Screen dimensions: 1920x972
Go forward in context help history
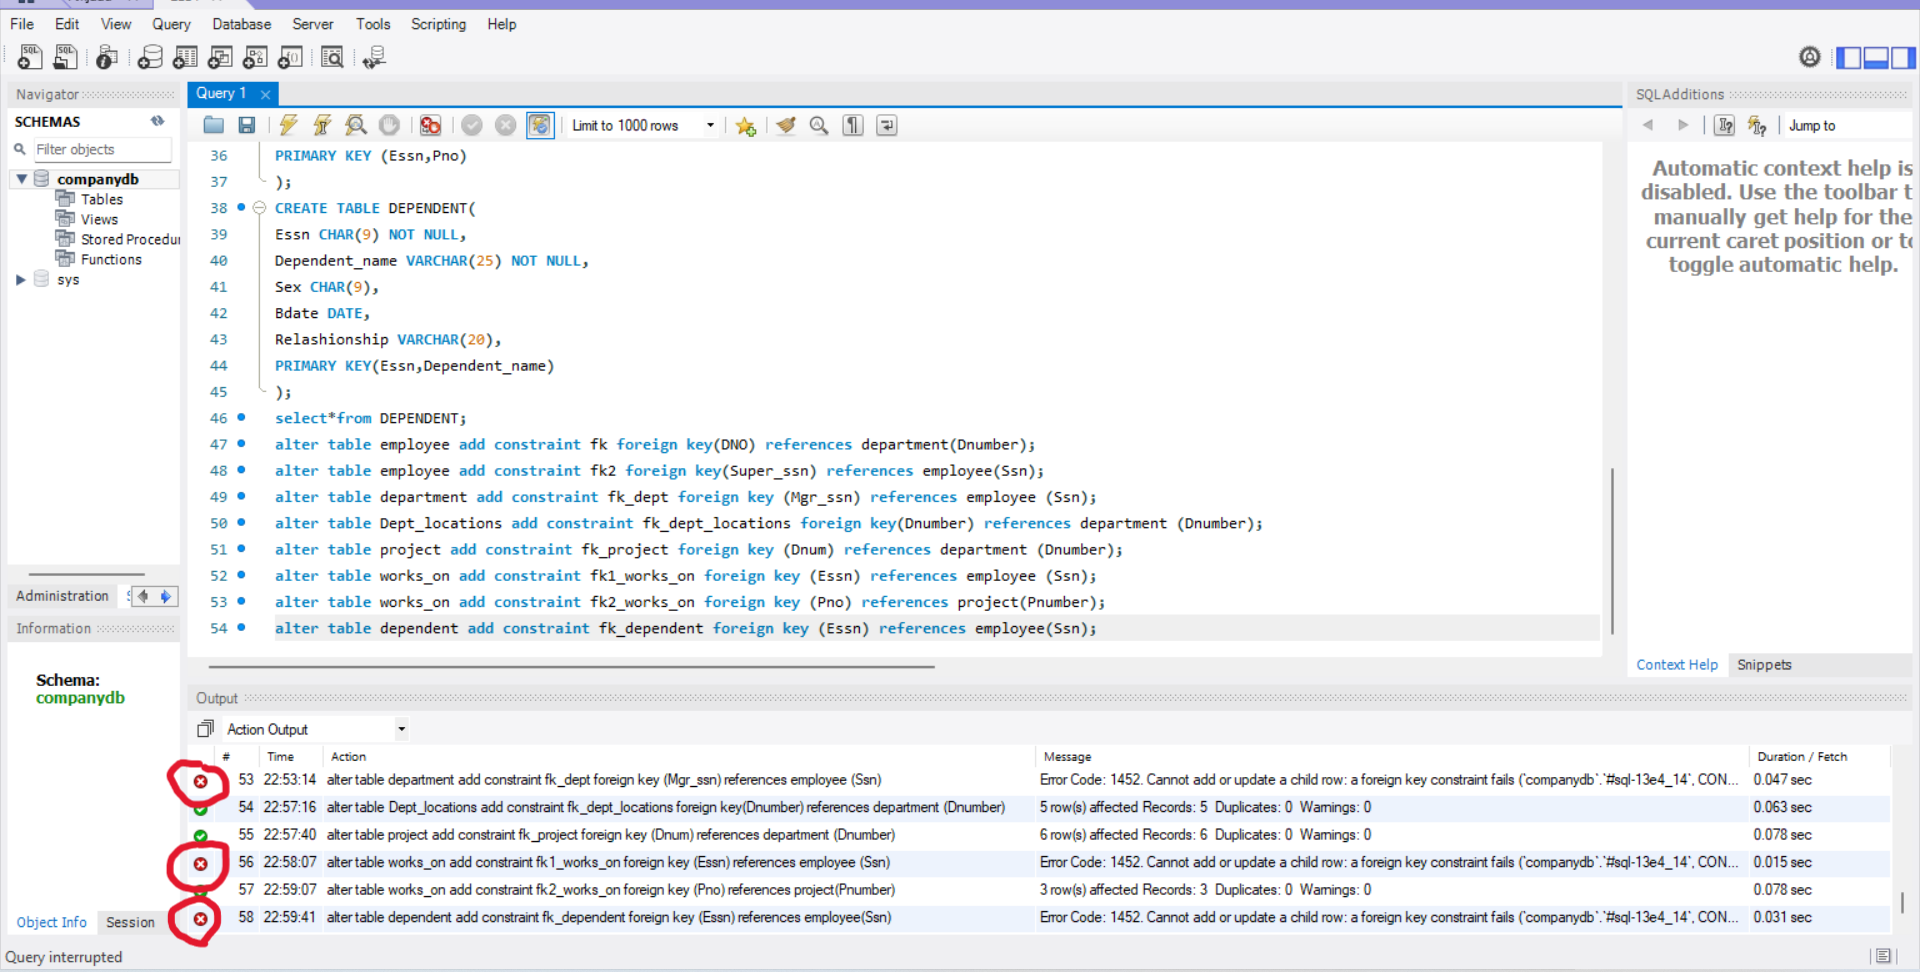click(1683, 125)
